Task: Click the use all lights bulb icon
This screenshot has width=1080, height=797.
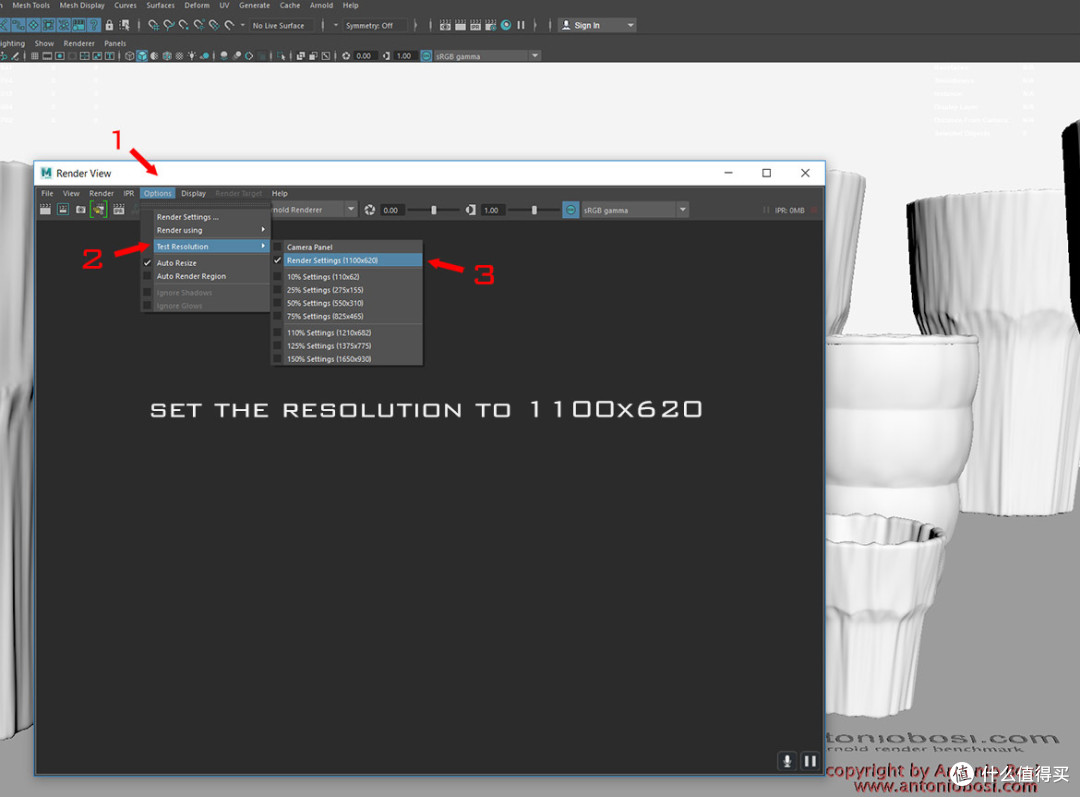Action: pyautogui.click(x=191, y=56)
